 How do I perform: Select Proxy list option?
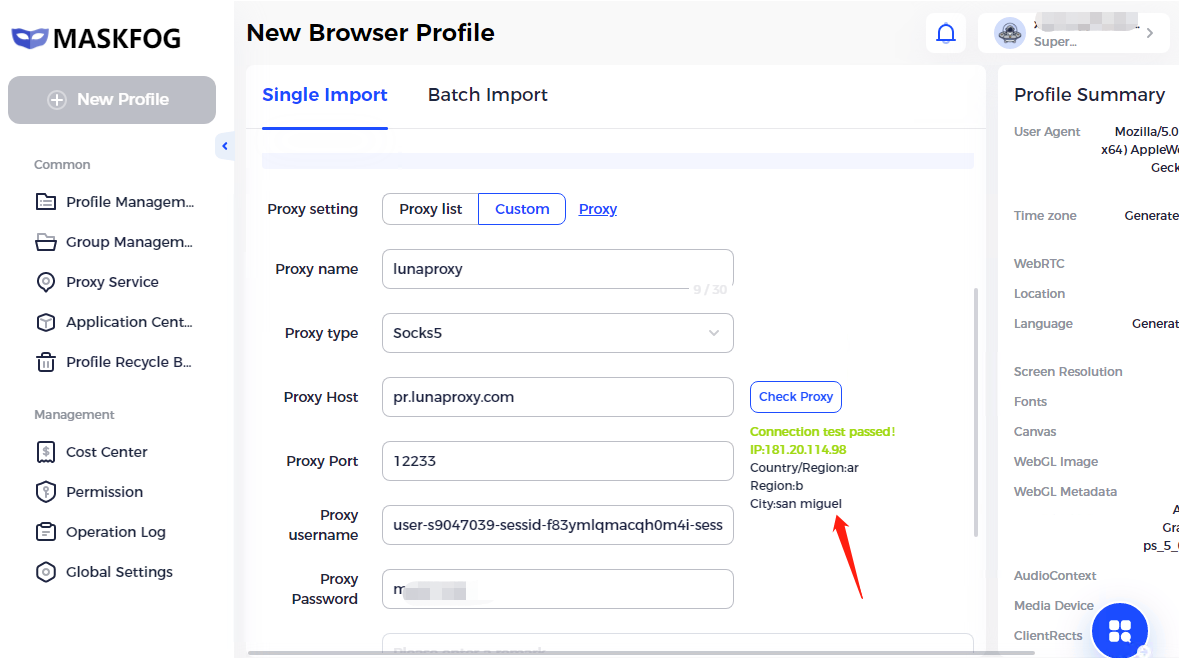coord(430,209)
